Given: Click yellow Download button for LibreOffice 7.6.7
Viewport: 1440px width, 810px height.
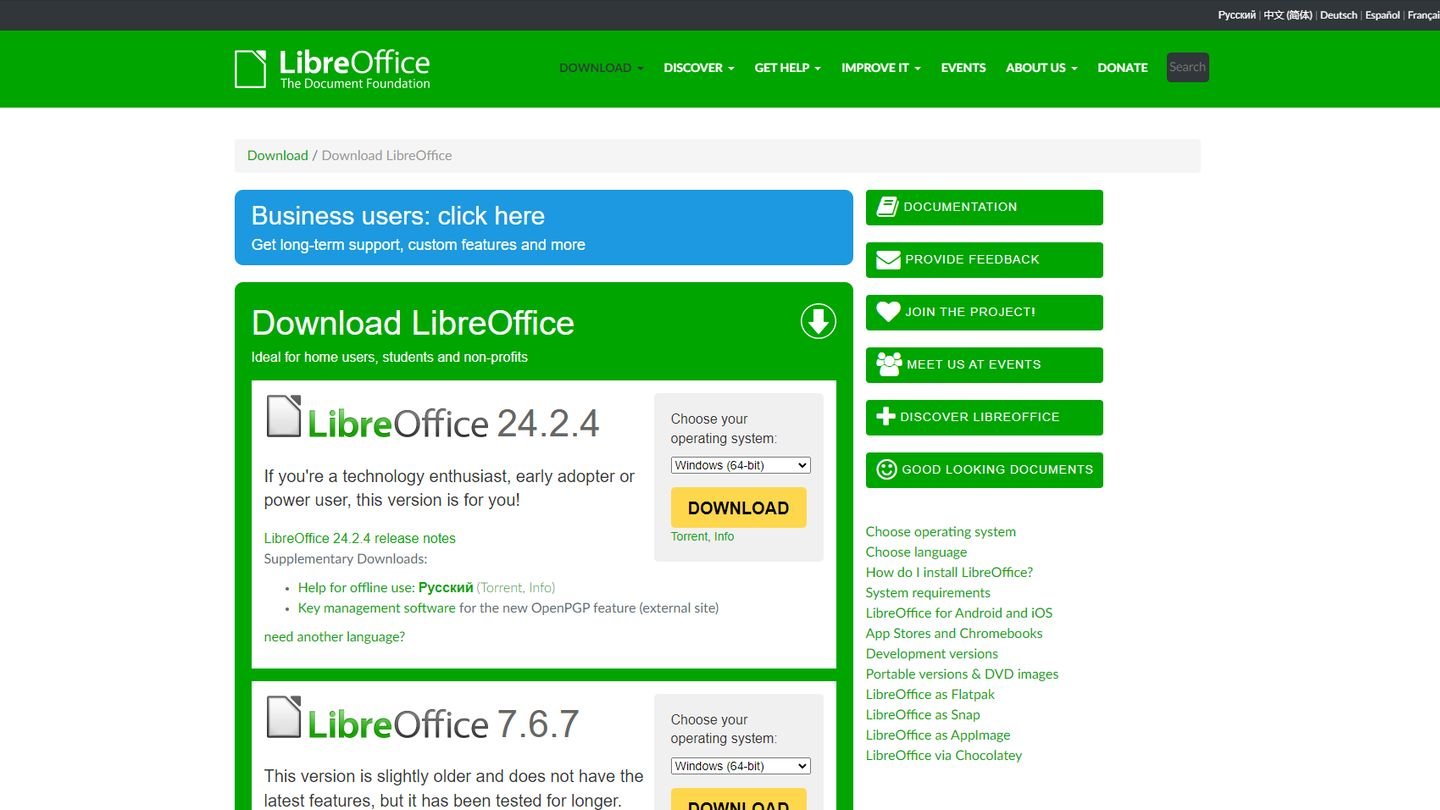Looking at the screenshot, I should (738, 800).
